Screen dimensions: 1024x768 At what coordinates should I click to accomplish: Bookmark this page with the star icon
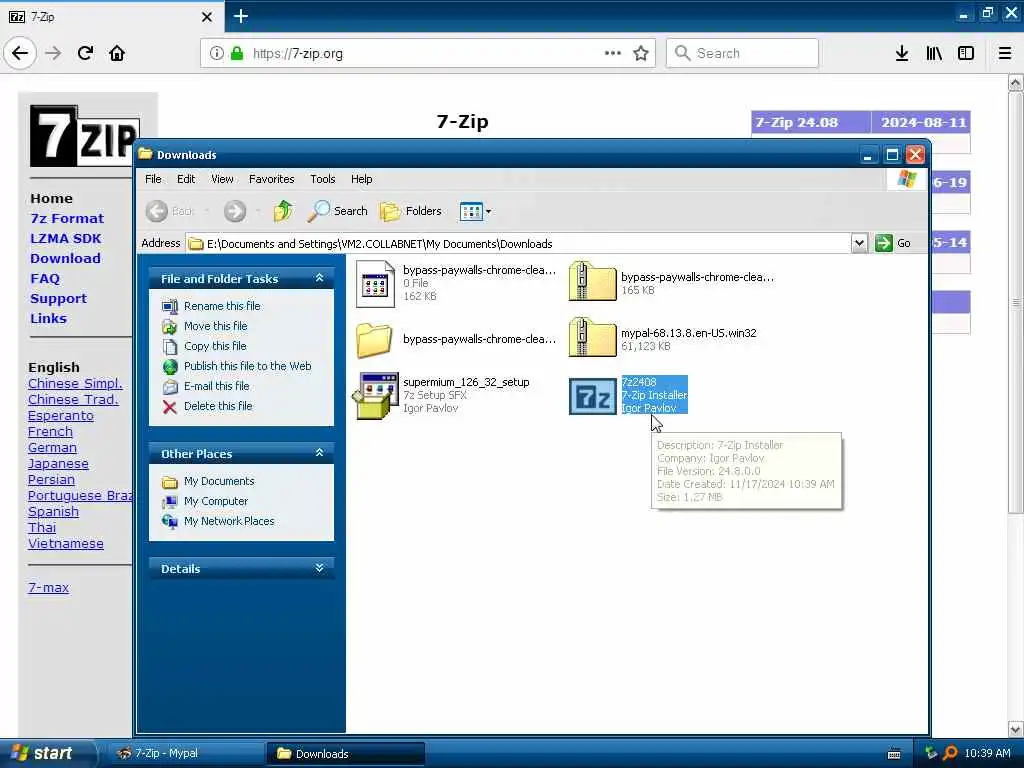tap(641, 54)
